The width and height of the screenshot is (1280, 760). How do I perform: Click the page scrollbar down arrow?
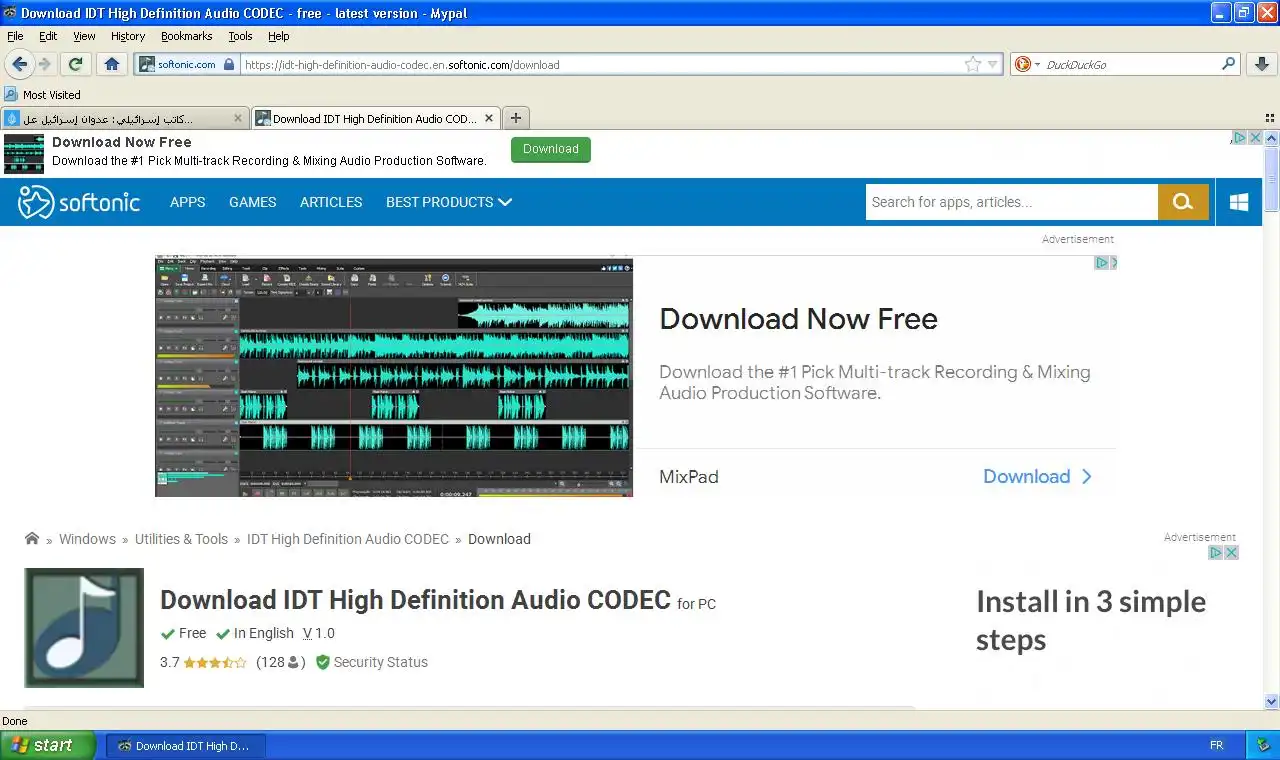[x=1272, y=701]
